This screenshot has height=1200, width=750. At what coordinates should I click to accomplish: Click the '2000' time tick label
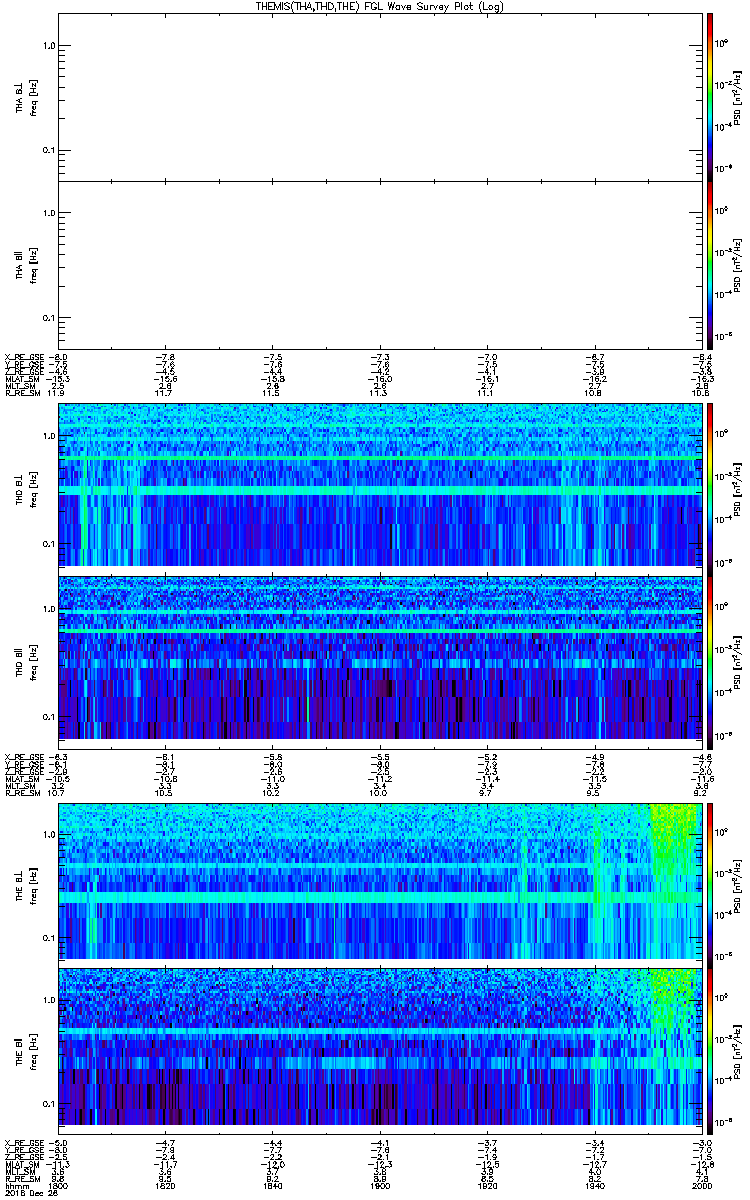pos(700,1185)
